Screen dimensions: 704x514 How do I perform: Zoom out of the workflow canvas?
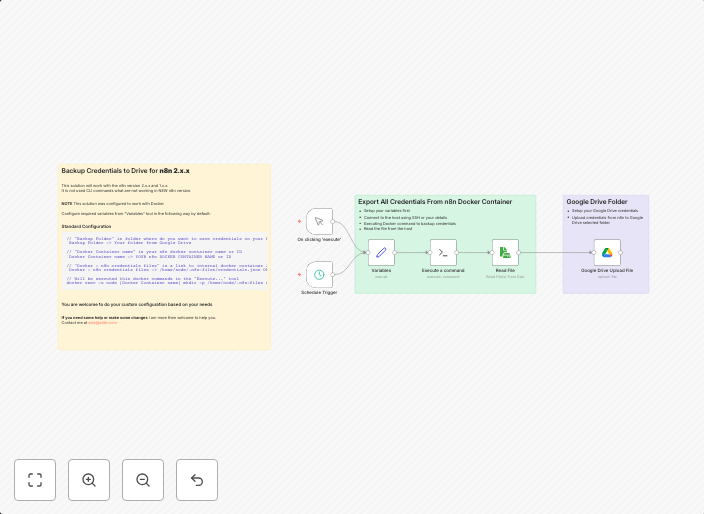143,480
